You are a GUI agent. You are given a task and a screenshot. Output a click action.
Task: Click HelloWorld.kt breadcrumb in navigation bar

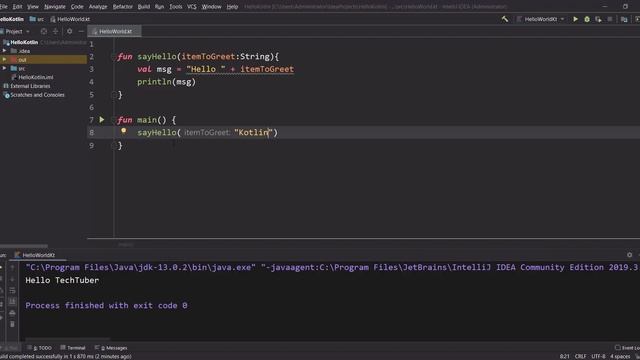point(70,19)
